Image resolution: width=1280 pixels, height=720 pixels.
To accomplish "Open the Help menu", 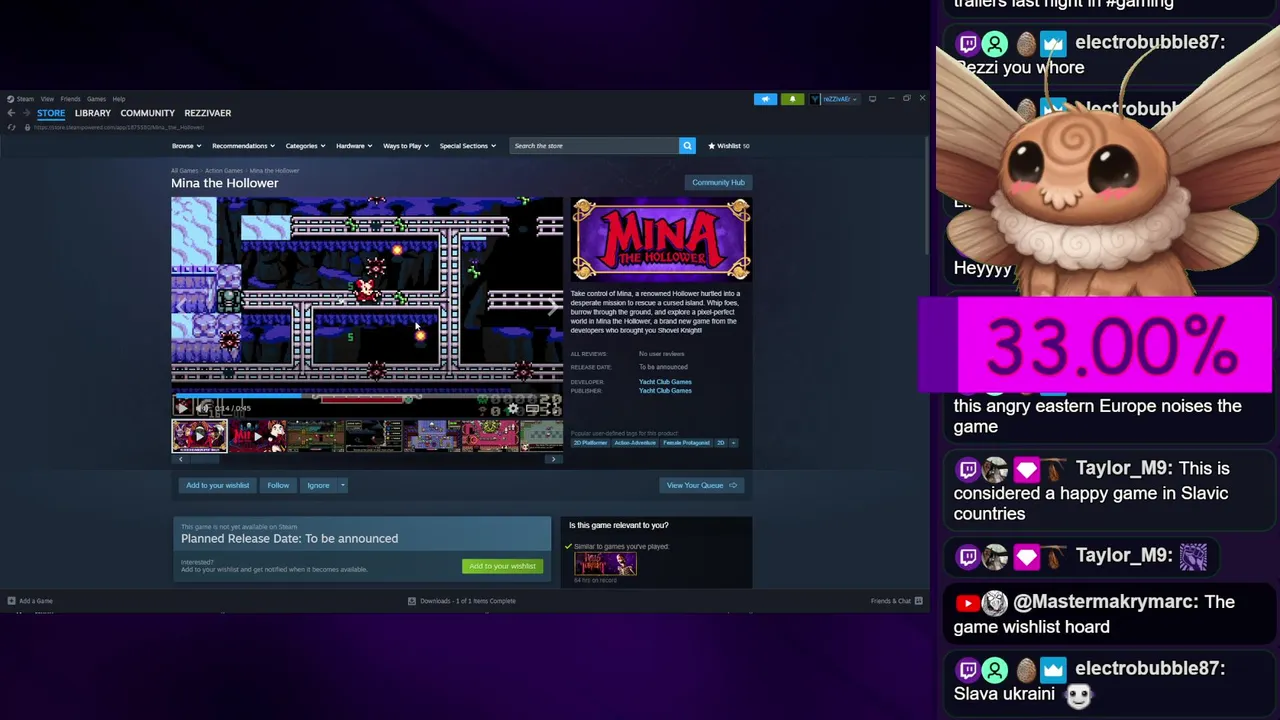I will [119, 99].
